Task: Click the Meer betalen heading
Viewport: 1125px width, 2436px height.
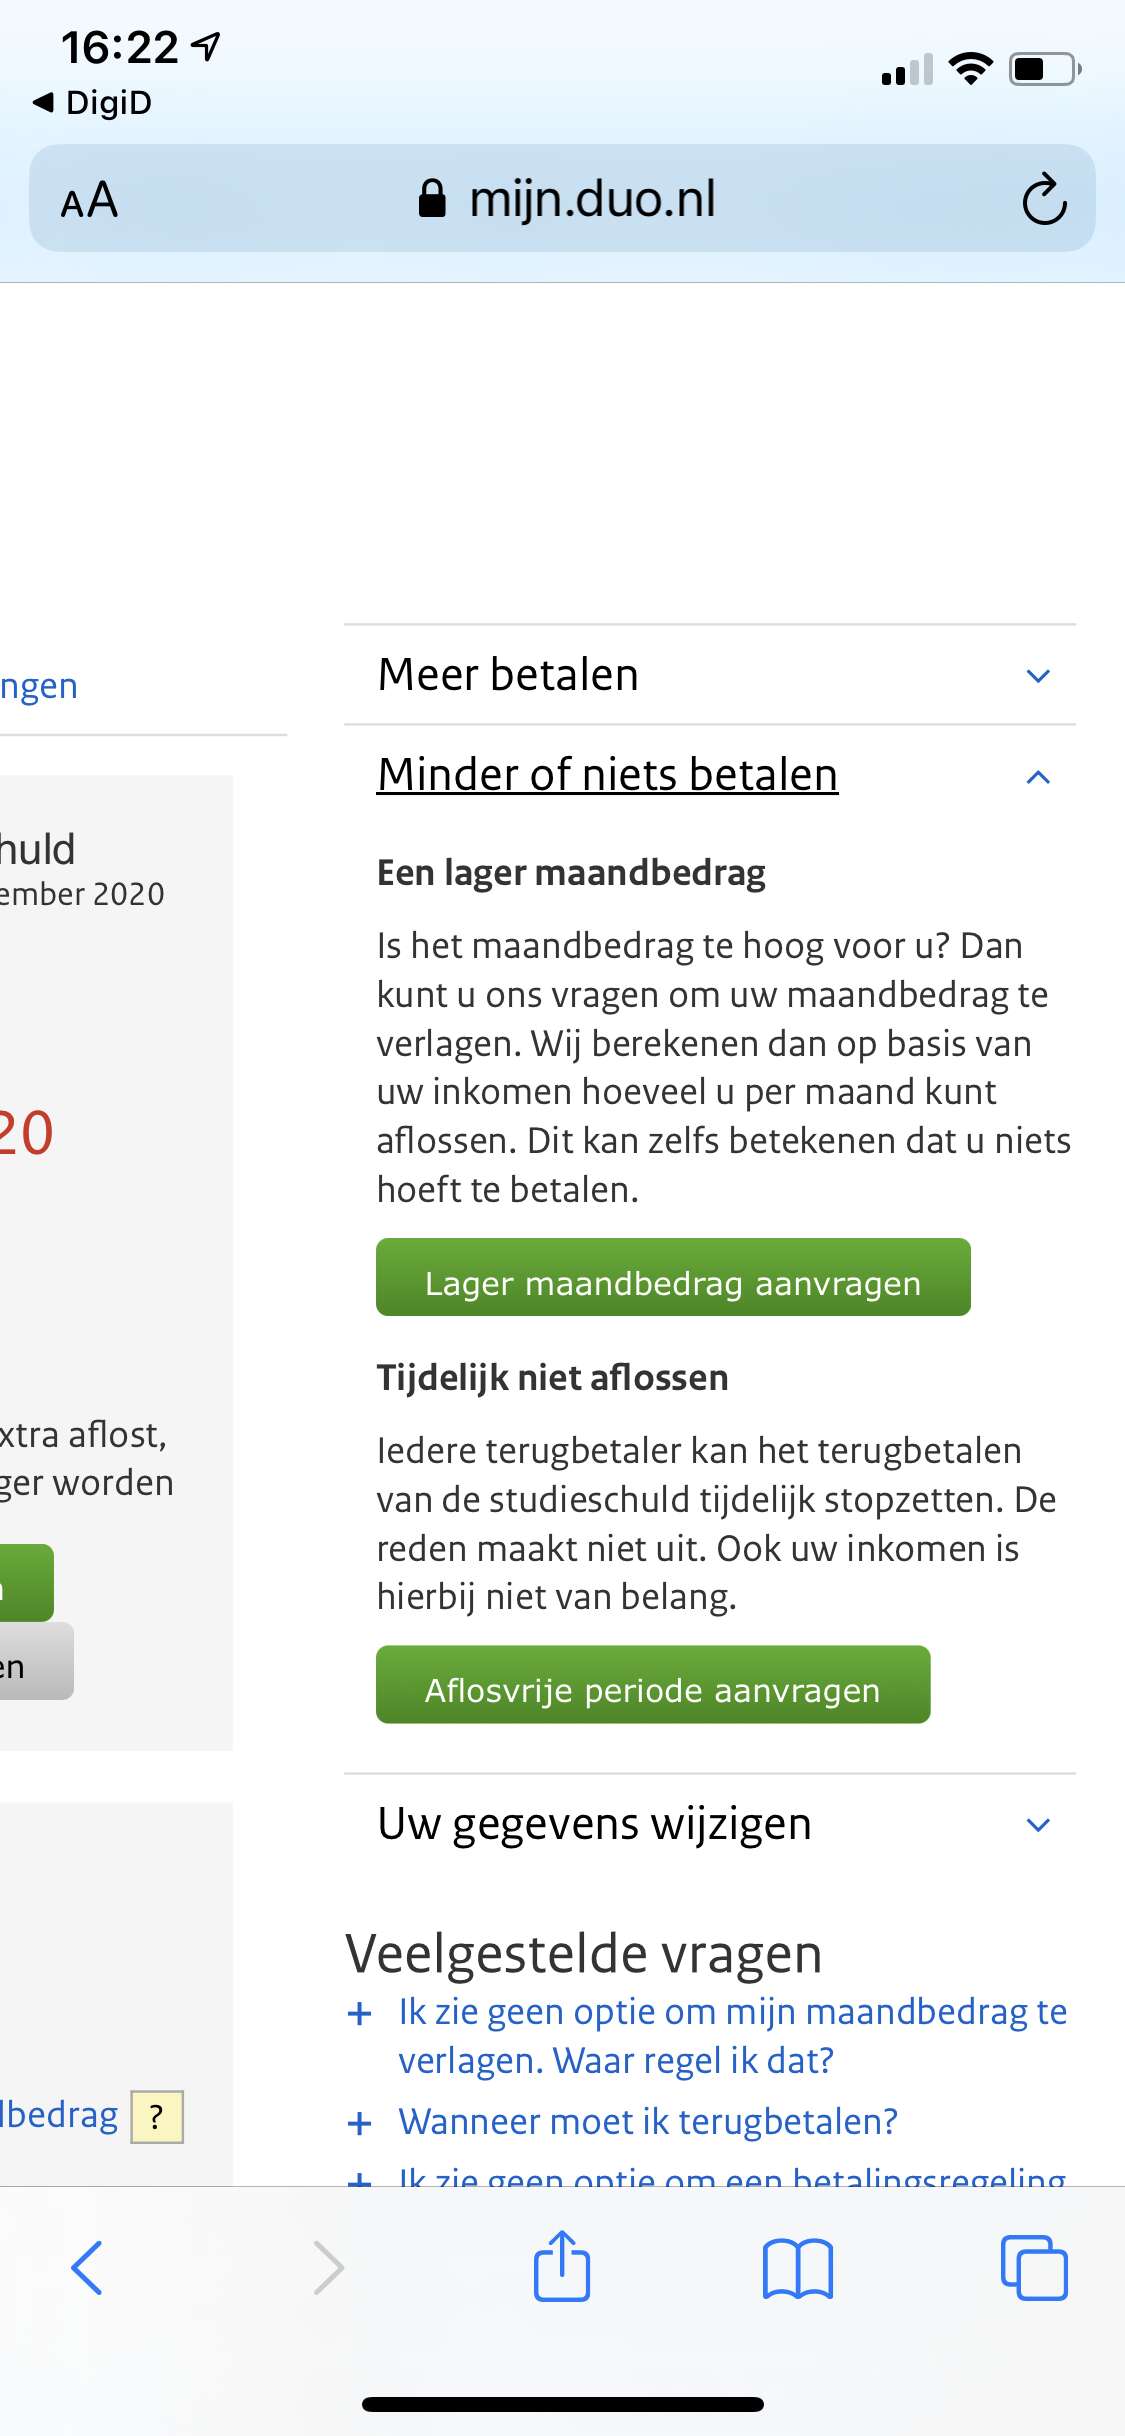Action: 508,675
